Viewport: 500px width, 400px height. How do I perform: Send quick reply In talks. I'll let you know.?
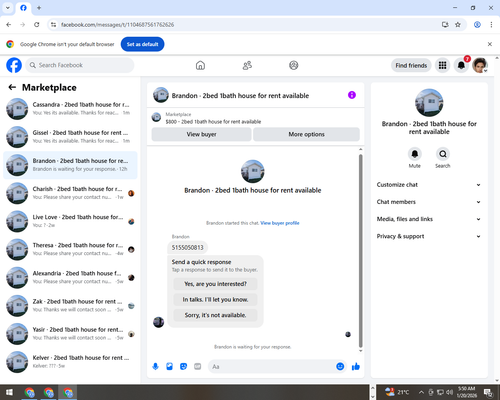coord(215,300)
